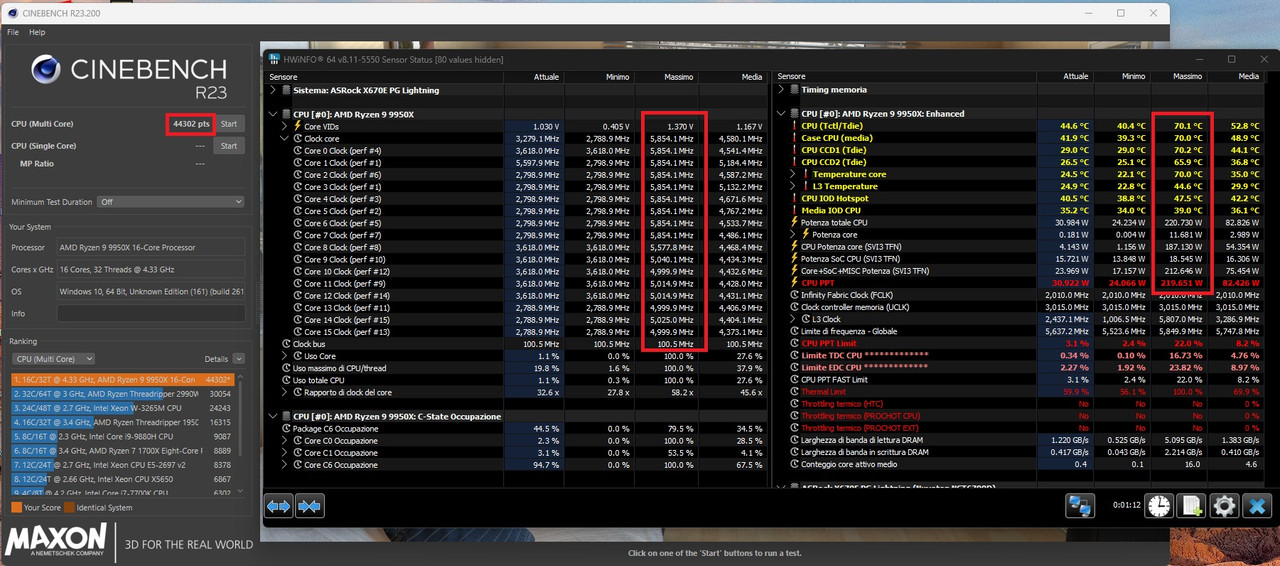Expand Timing memoria section
The width and height of the screenshot is (1280, 566).
tap(781, 90)
